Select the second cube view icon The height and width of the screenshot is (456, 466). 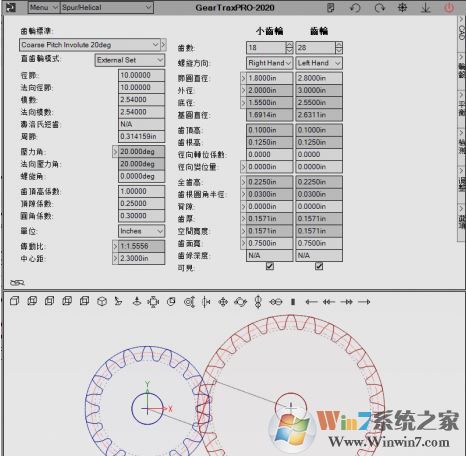tap(32, 301)
